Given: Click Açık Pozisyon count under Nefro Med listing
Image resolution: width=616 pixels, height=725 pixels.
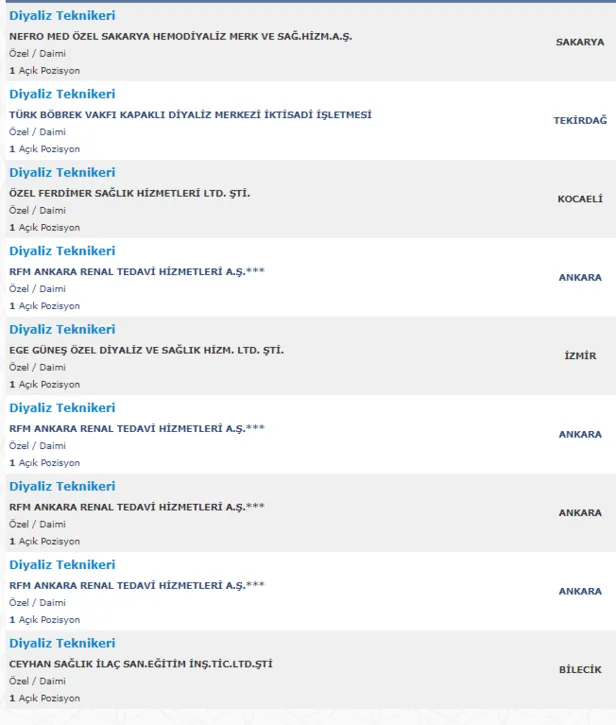Looking at the screenshot, I should tap(44, 71).
